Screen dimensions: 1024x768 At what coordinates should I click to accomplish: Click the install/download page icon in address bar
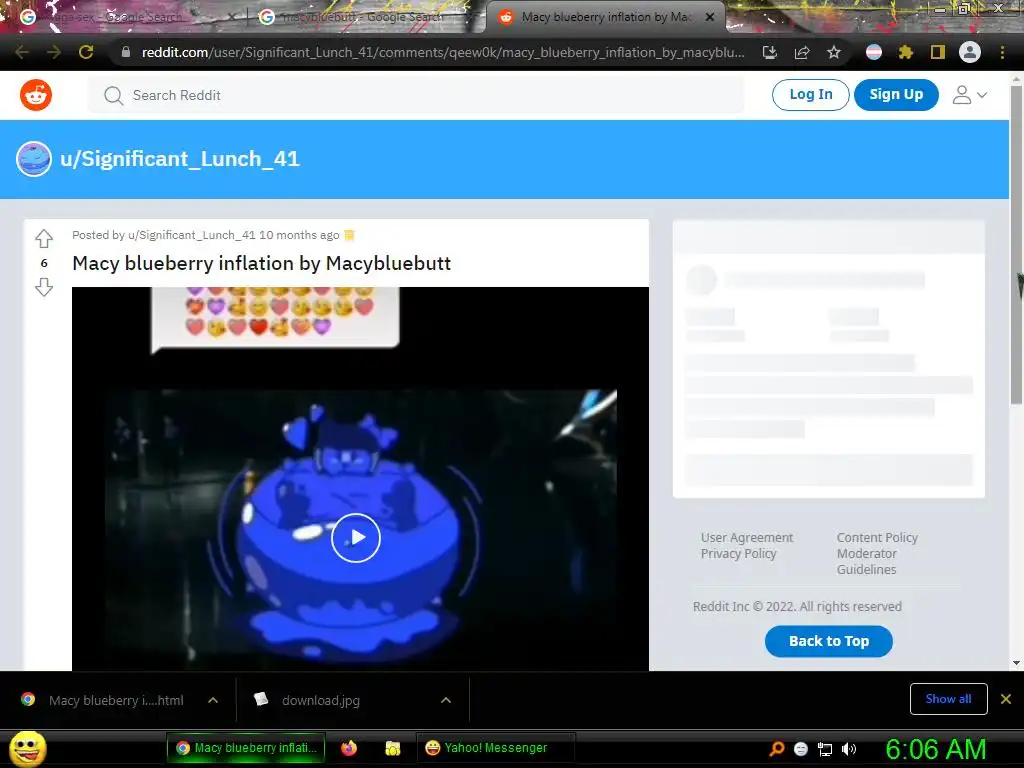[x=770, y=52]
